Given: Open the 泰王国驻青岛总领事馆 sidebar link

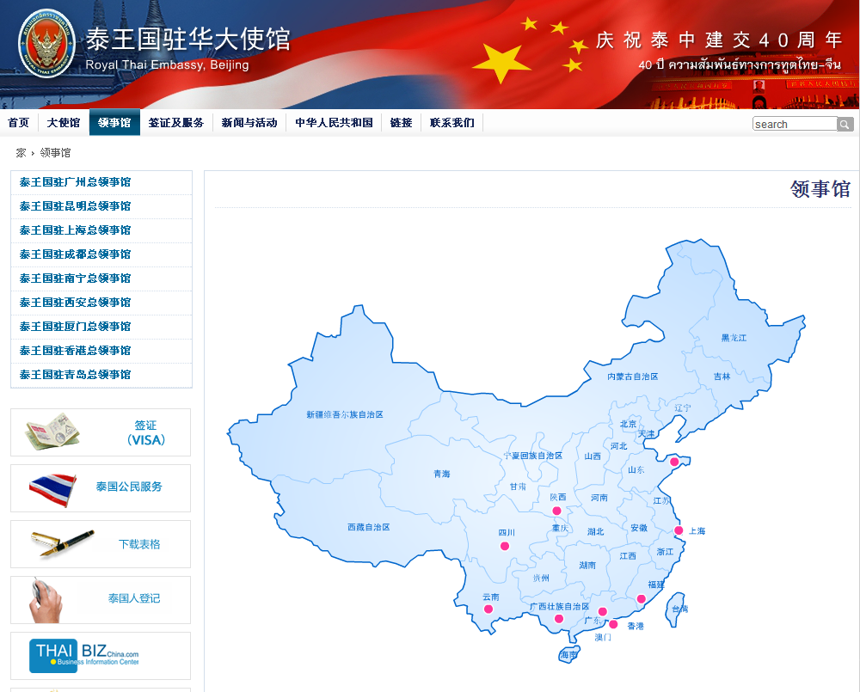Looking at the screenshot, I should 75,374.
